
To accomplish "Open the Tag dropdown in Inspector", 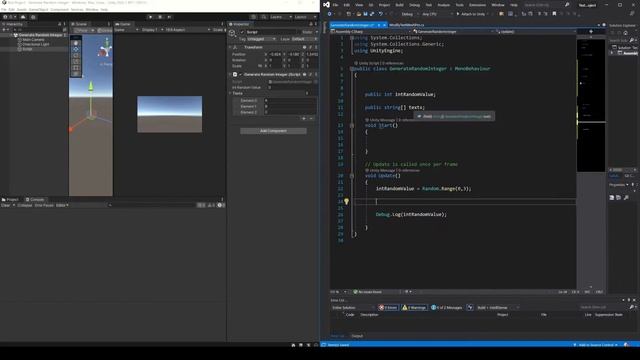I will click(x=261, y=39).
